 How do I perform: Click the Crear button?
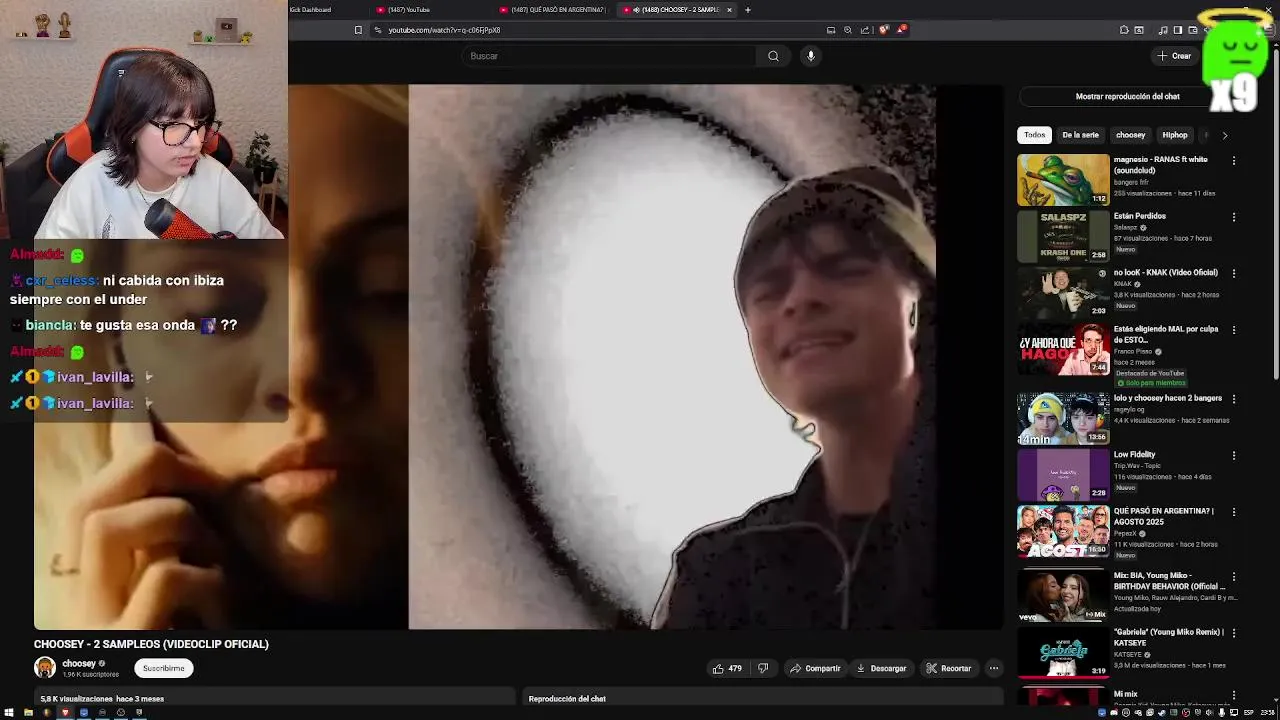[x=1174, y=56]
